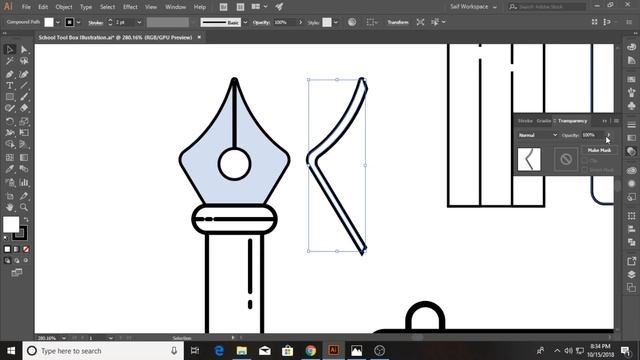Swap fill and stroke colors

(26, 220)
